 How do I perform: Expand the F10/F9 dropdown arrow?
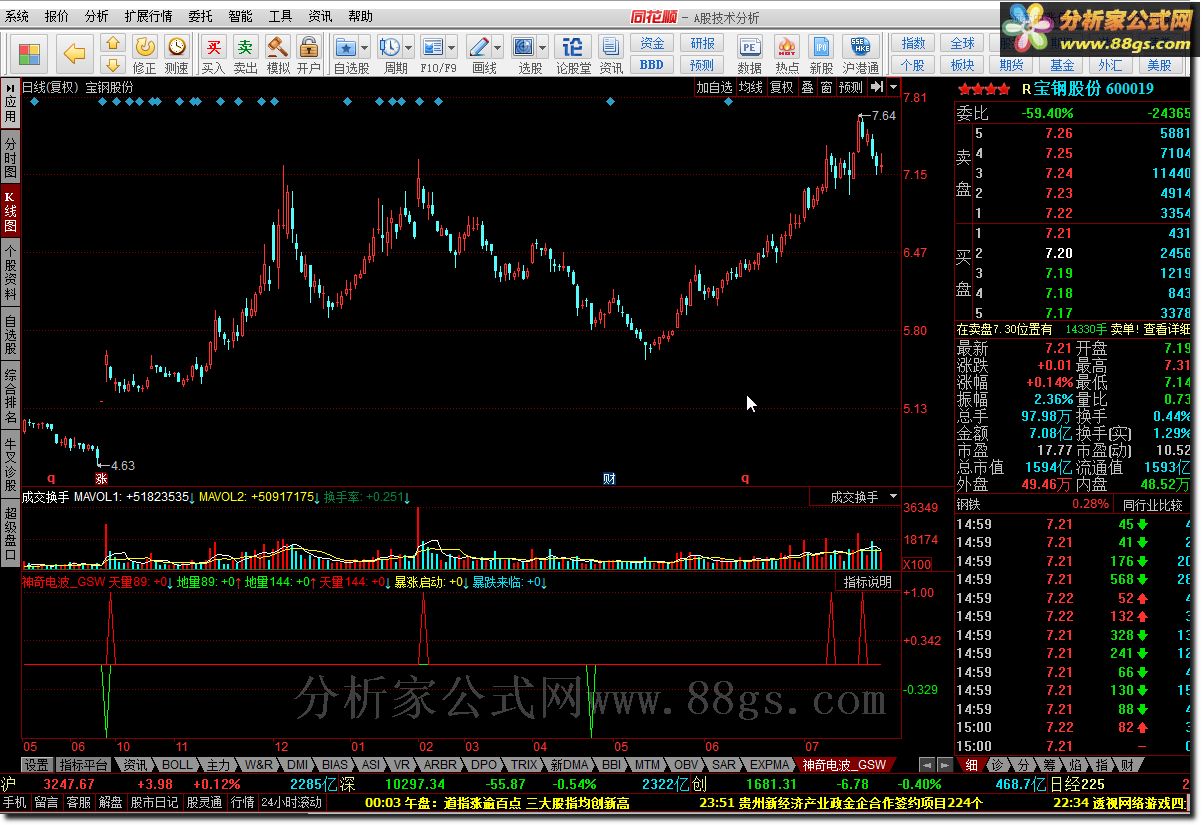(x=453, y=47)
